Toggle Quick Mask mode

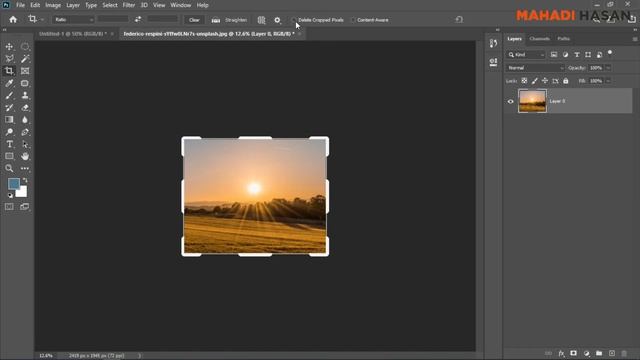click(9, 207)
